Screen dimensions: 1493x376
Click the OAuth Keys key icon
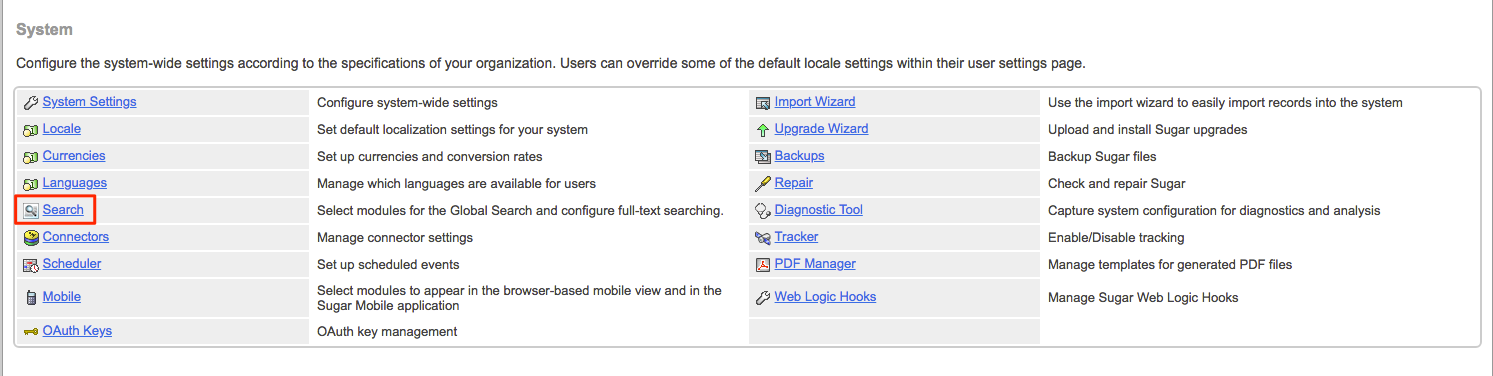pyautogui.click(x=30, y=331)
